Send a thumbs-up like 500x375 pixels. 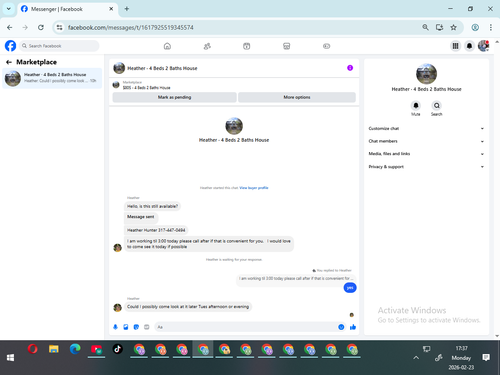click(x=353, y=327)
